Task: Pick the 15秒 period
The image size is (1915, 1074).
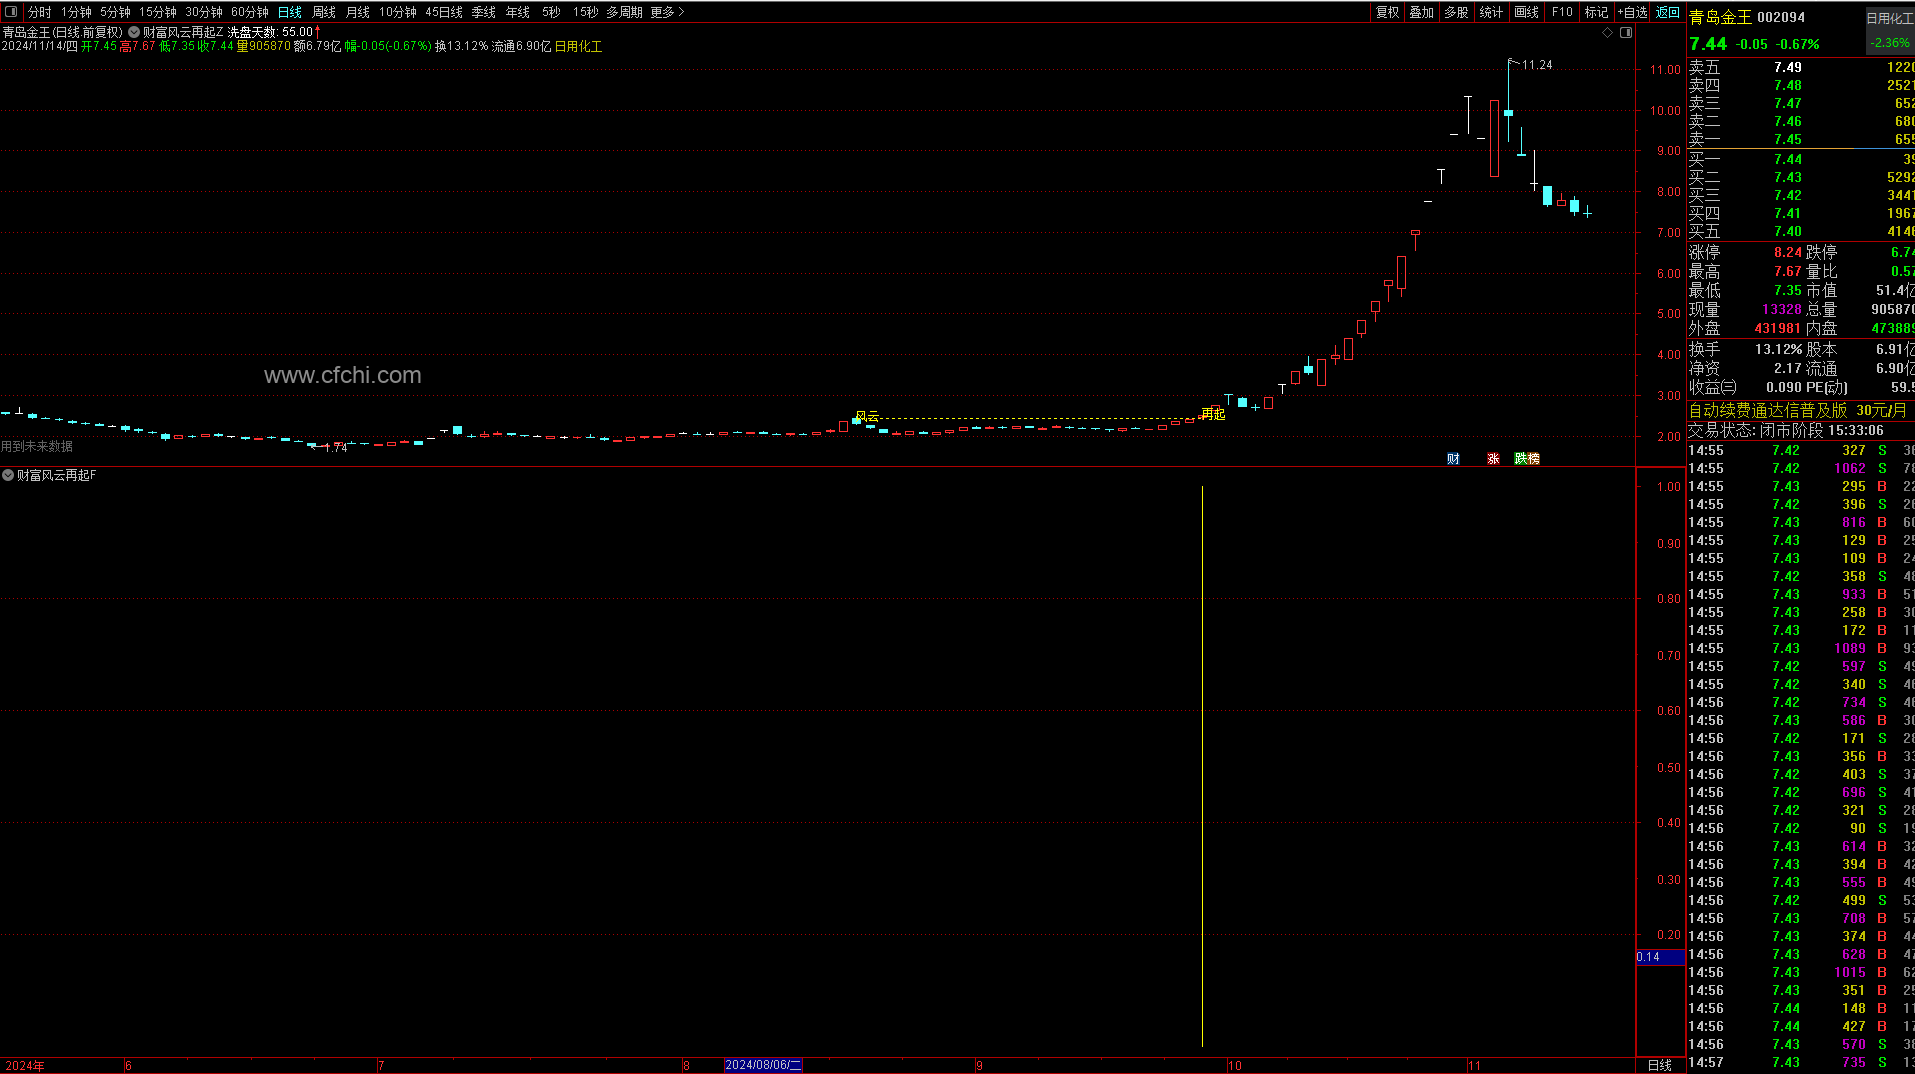Action: pyautogui.click(x=586, y=12)
